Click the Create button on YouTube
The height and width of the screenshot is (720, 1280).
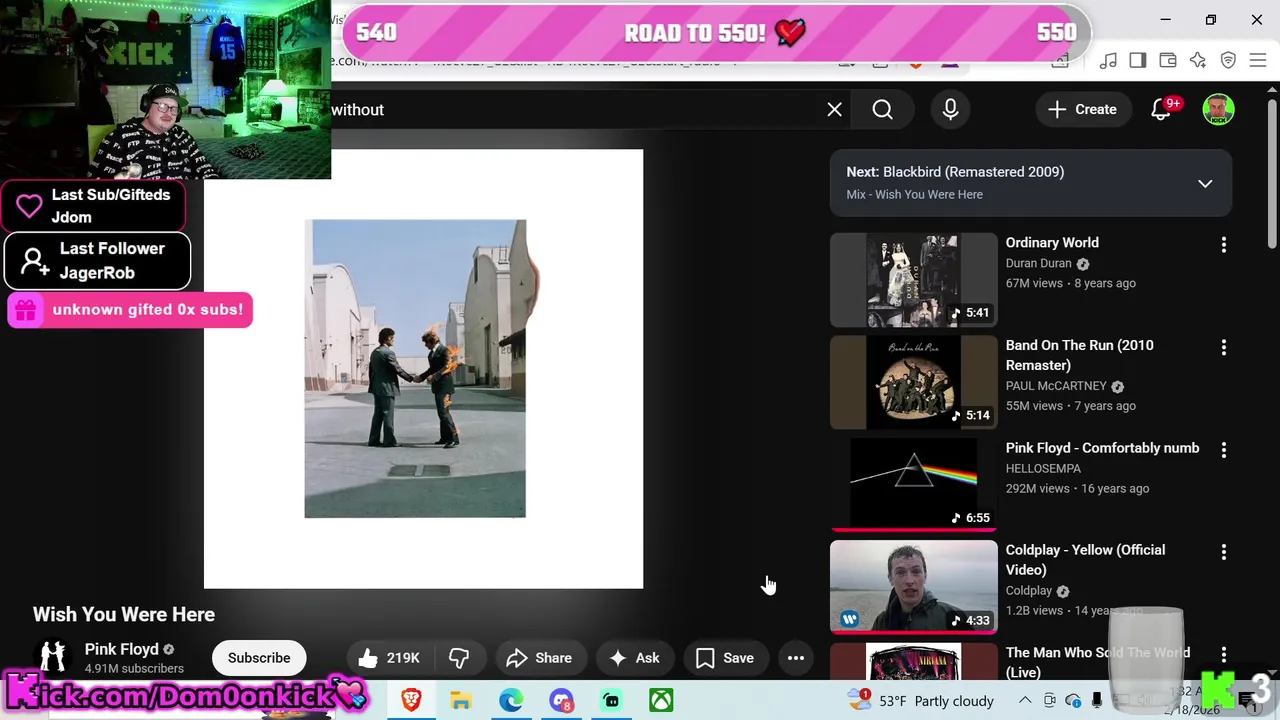point(1082,110)
